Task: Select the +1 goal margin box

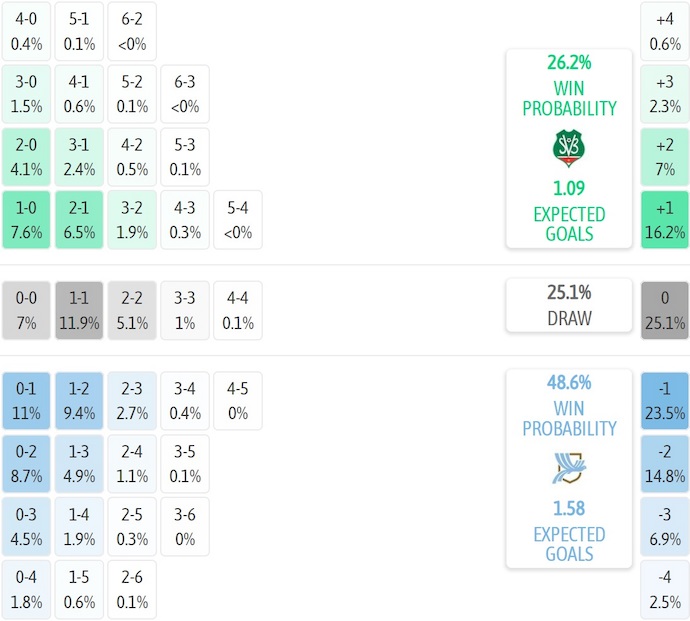Action: pyautogui.click(x=665, y=220)
